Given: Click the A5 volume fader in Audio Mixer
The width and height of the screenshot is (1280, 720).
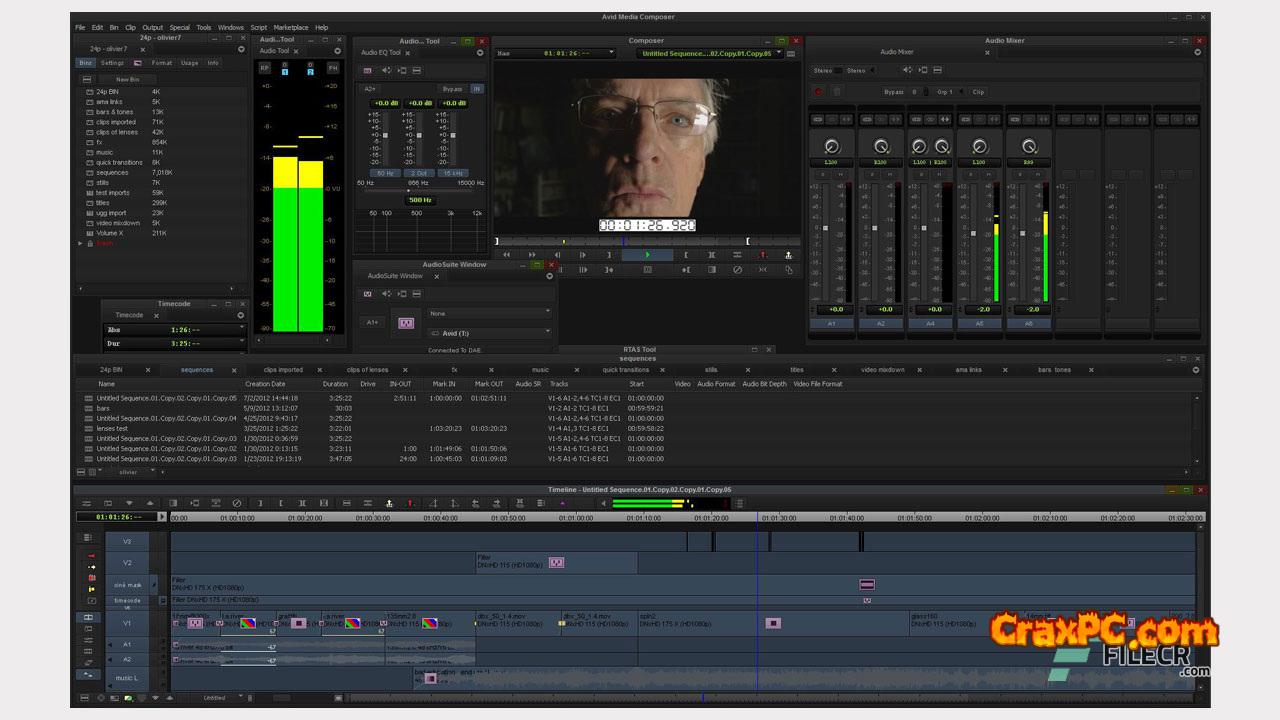Looking at the screenshot, I should tap(973, 234).
